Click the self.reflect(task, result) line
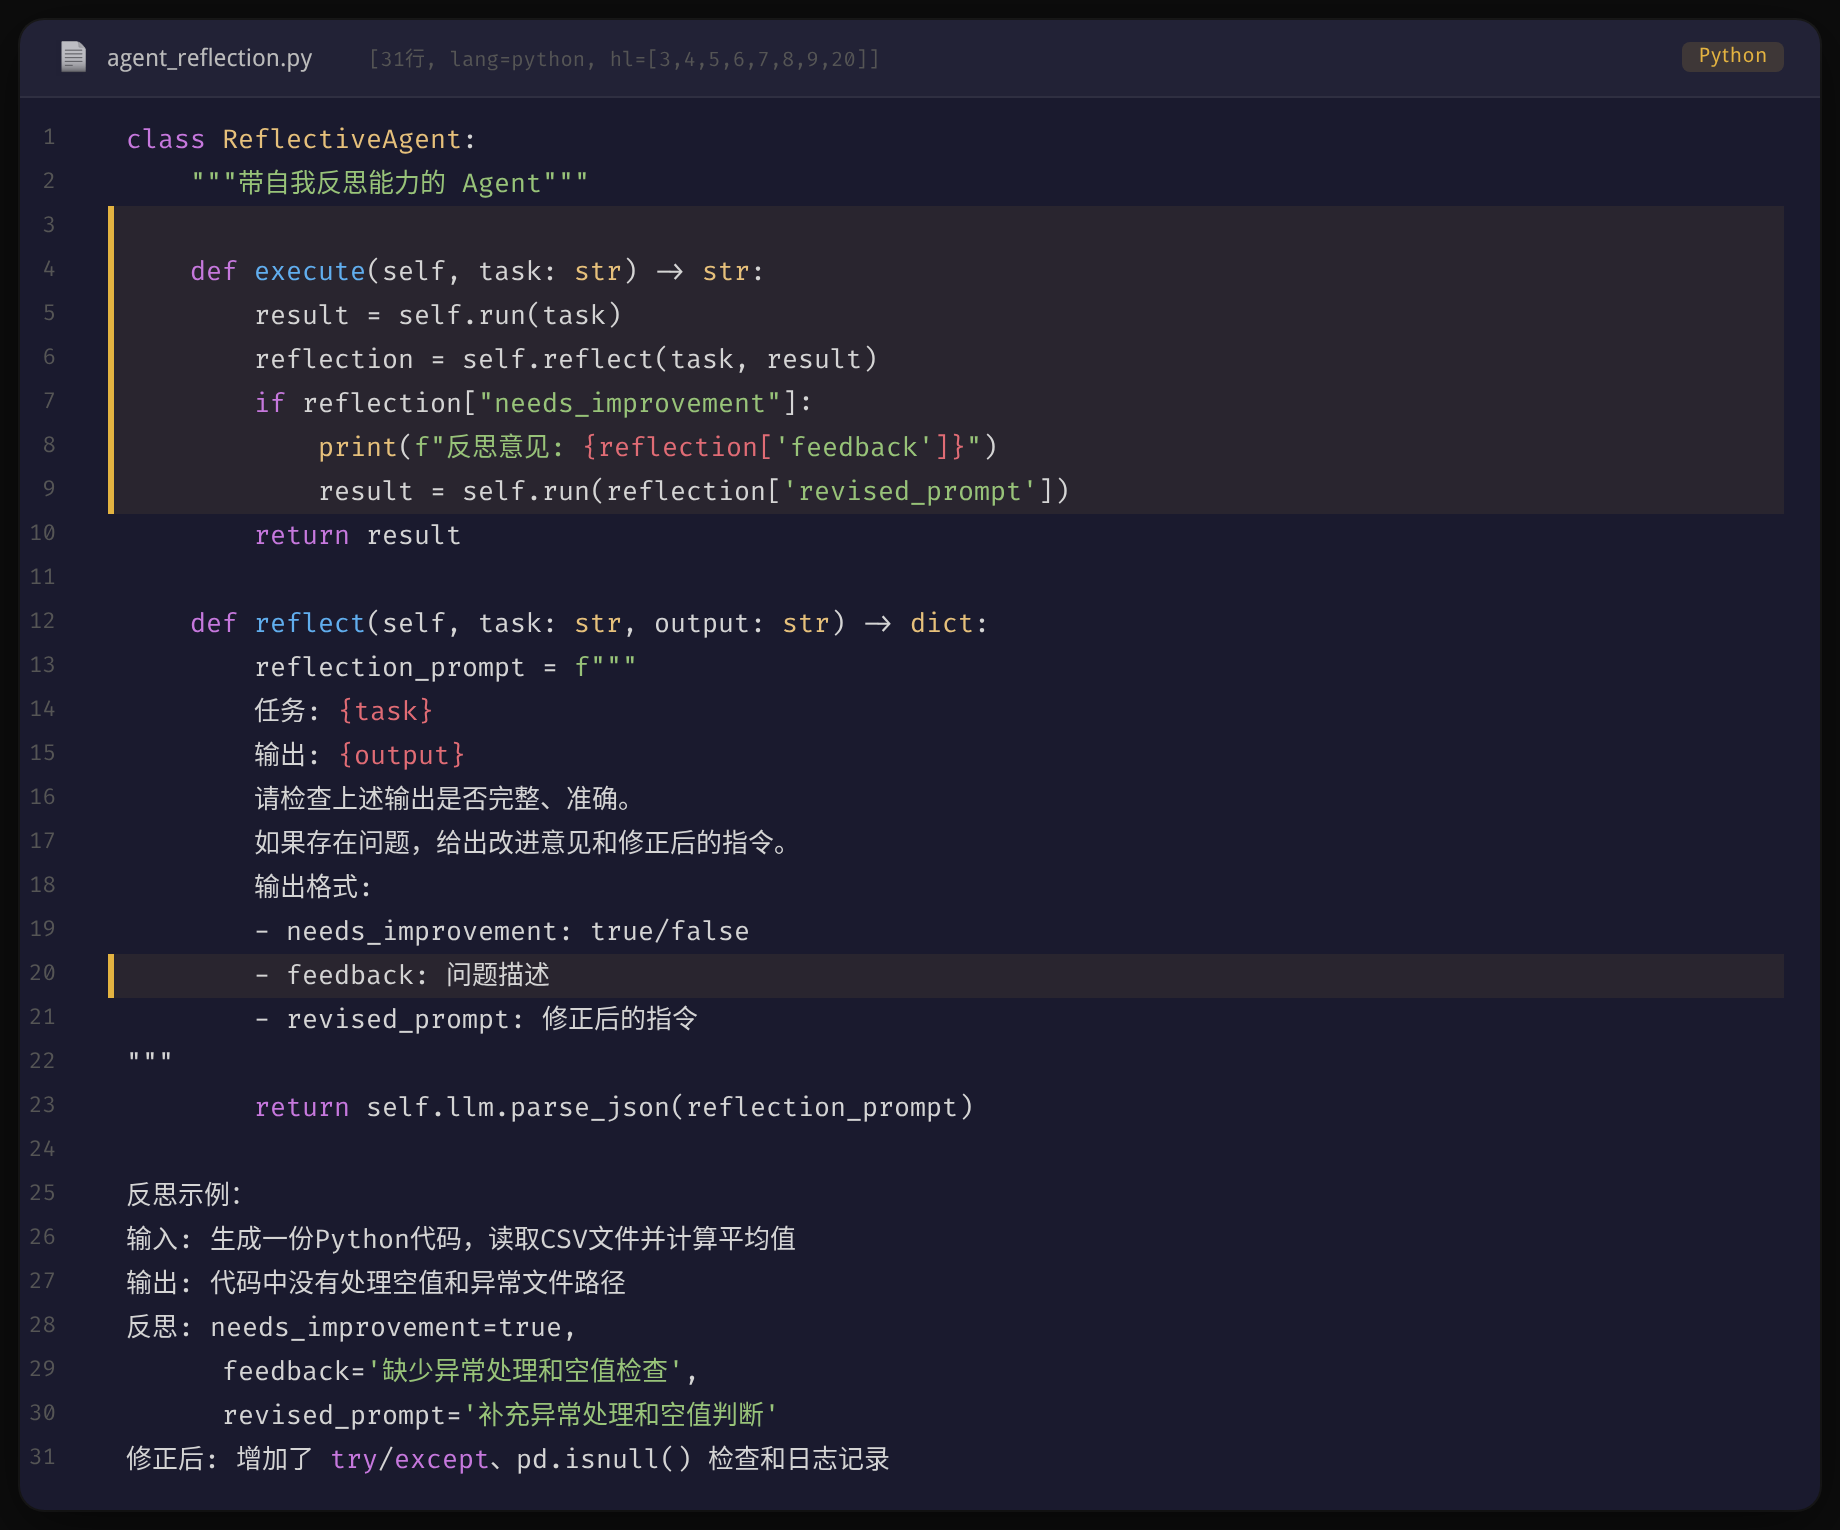The image size is (1840, 1530). tap(565, 359)
